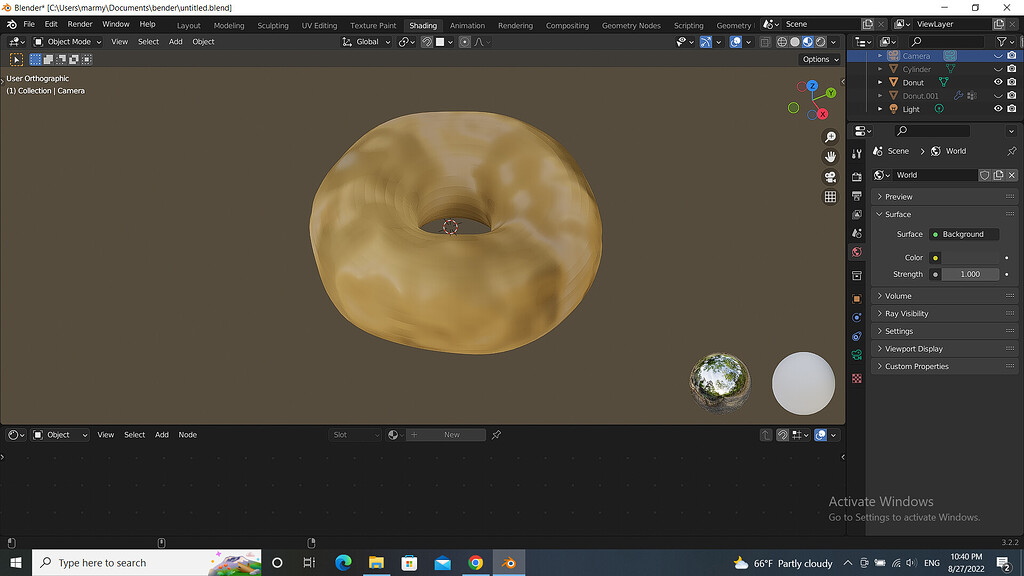The image size is (1024, 576).
Task: Open Tool properties tab
Action: (857, 154)
